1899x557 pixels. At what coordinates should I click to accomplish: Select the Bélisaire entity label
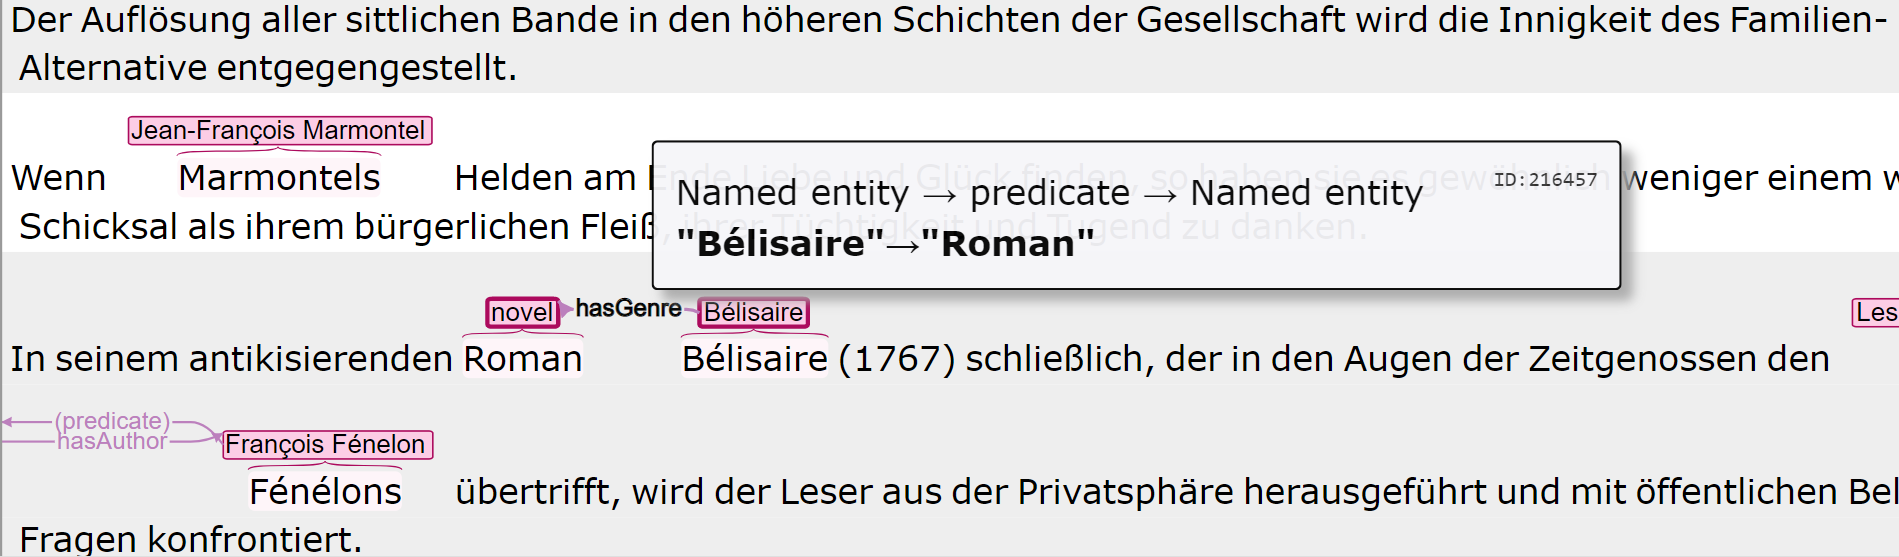click(753, 312)
